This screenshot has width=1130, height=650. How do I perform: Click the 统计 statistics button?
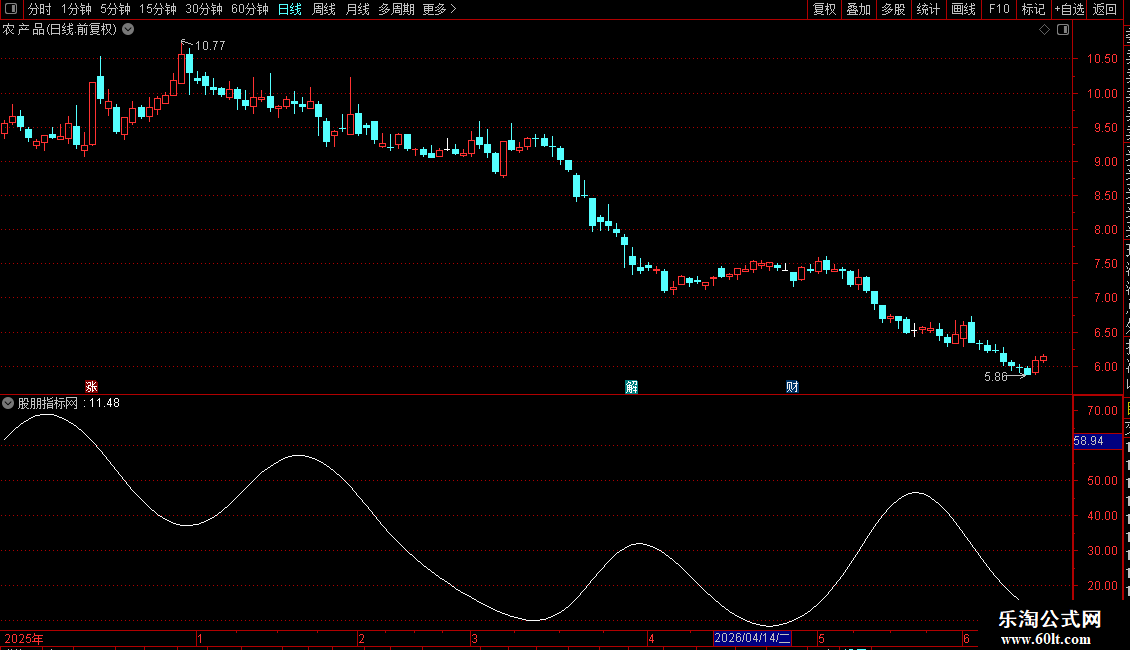click(x=928, y=9)
